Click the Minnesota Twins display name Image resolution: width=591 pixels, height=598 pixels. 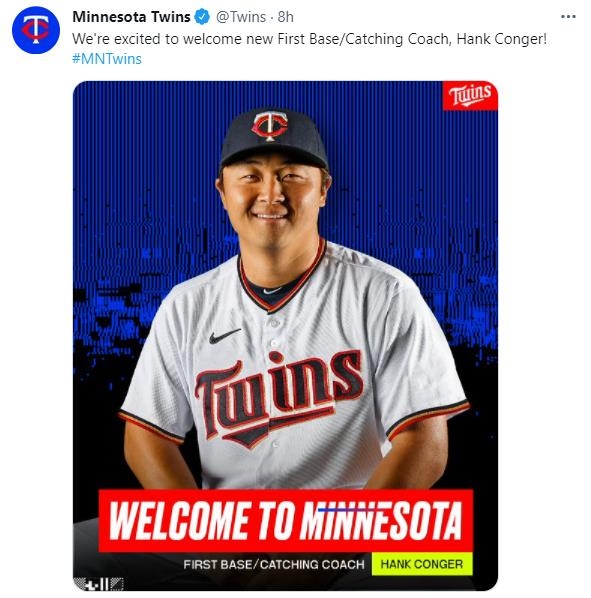point(131,17)
